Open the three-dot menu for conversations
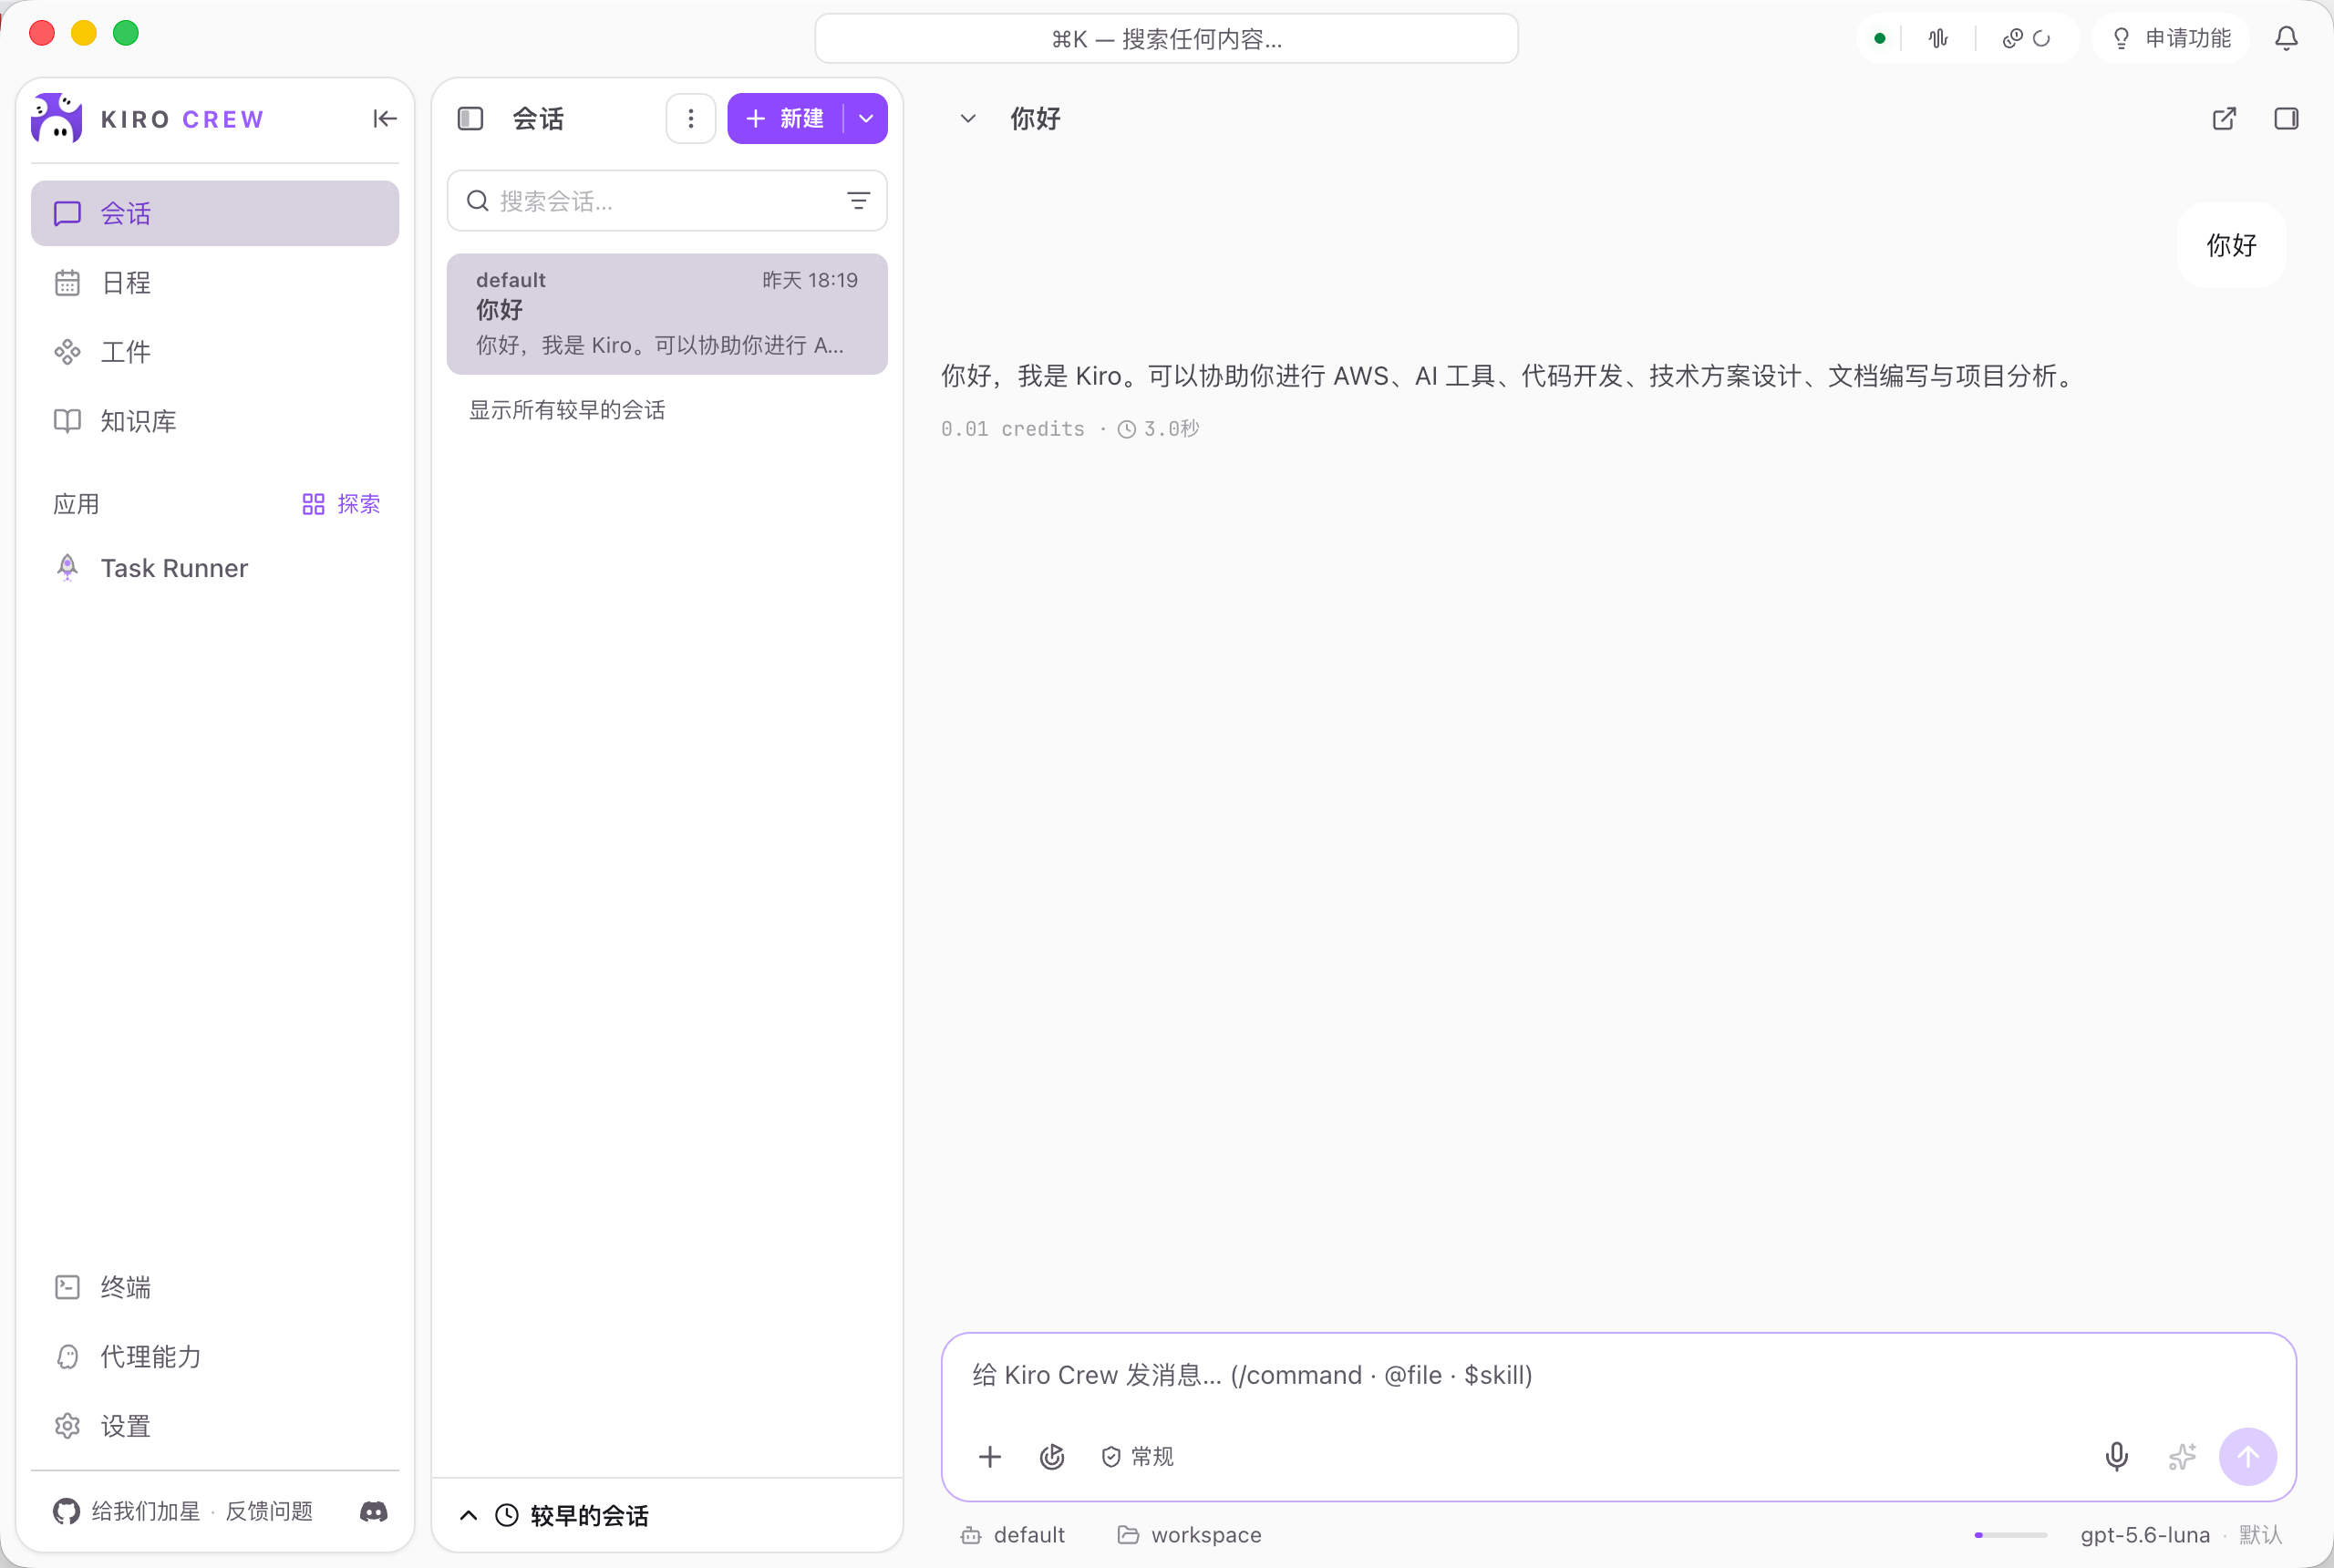Image resolution: width=2334 pixels, height=1568 pixels. (x=691, y=119)
